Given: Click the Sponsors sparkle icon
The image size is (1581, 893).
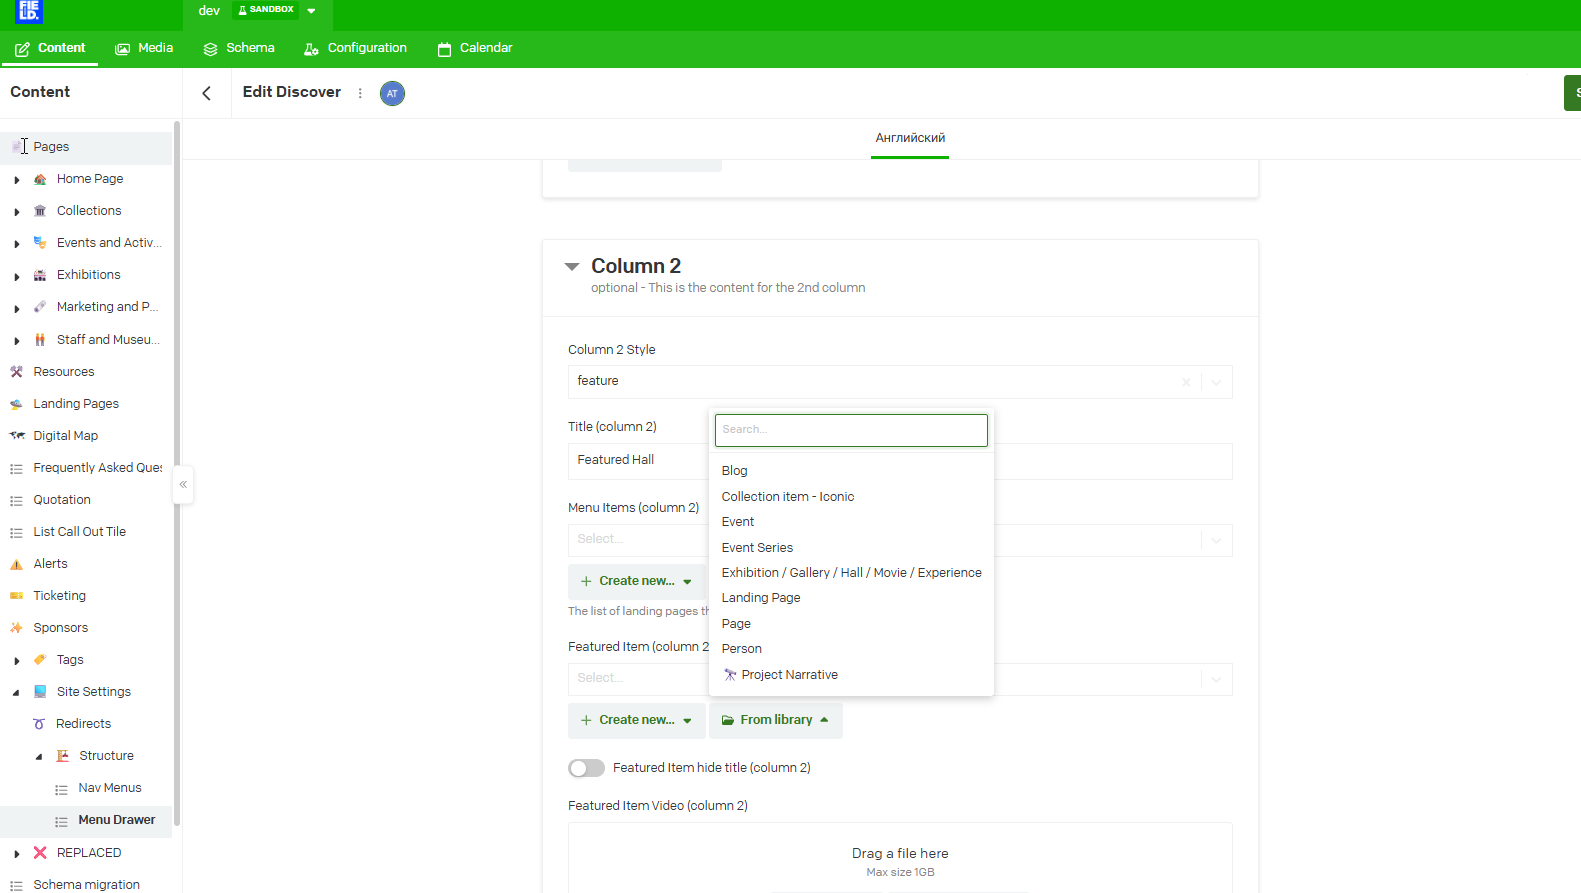Looking at the screenshot, I should pos(16,628).
